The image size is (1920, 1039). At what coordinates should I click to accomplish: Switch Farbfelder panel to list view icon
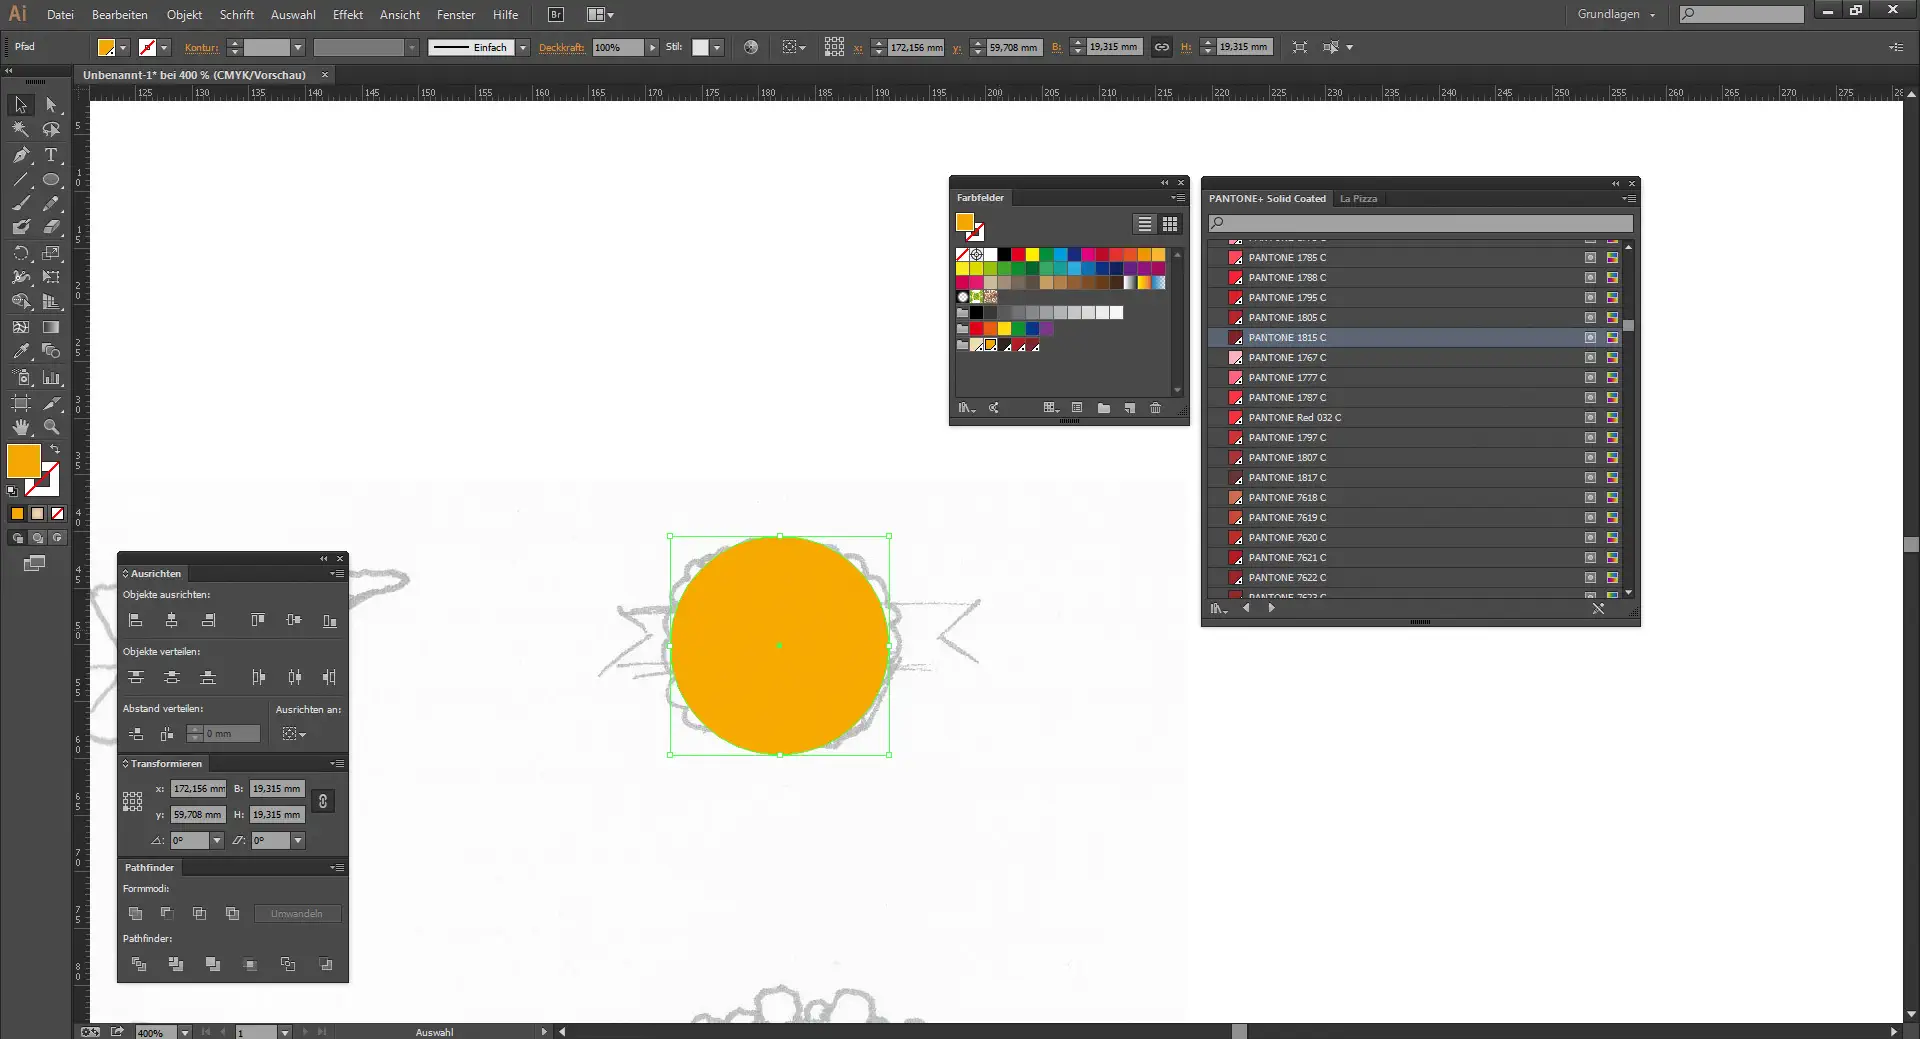tap(1144, 224)
